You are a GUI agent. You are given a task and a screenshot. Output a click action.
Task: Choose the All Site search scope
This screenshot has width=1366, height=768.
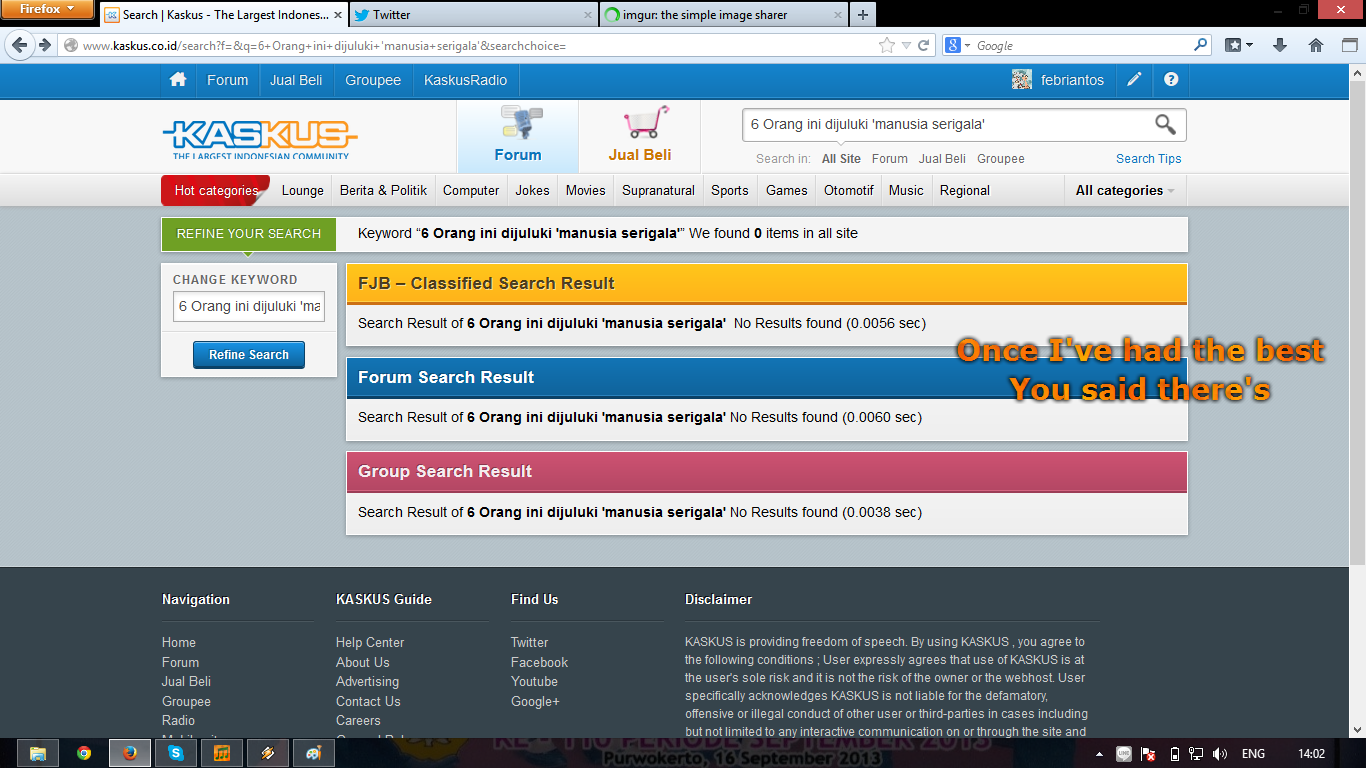pos(841,159)
